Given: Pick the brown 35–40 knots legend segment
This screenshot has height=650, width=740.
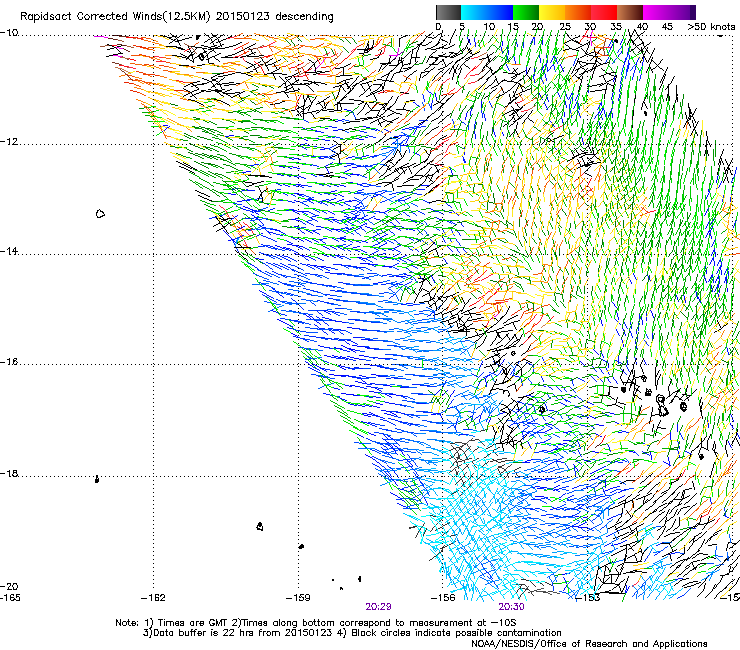Looking at the screenshot, I should [x=630, y=12].
